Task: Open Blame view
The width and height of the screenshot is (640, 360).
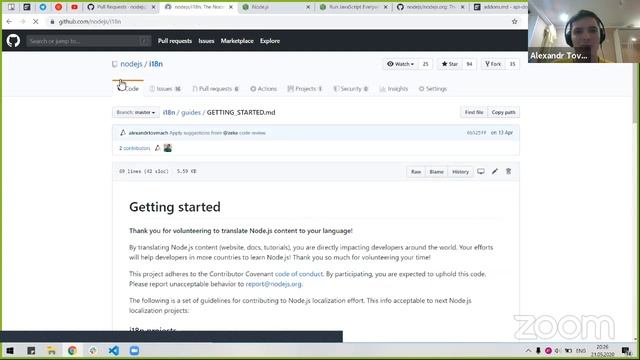Action: coord(436,172)
